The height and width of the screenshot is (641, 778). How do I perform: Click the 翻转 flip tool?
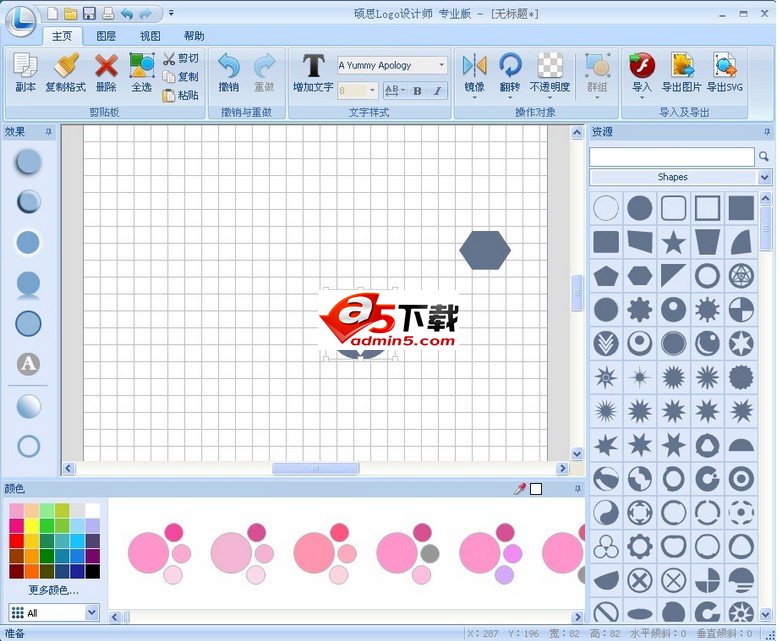point(510,73)
